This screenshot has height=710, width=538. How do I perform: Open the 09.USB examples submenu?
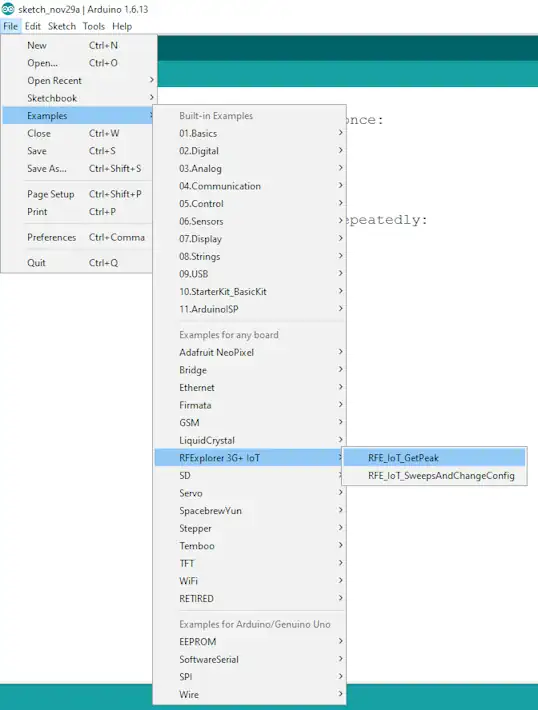tap(250, 274)
